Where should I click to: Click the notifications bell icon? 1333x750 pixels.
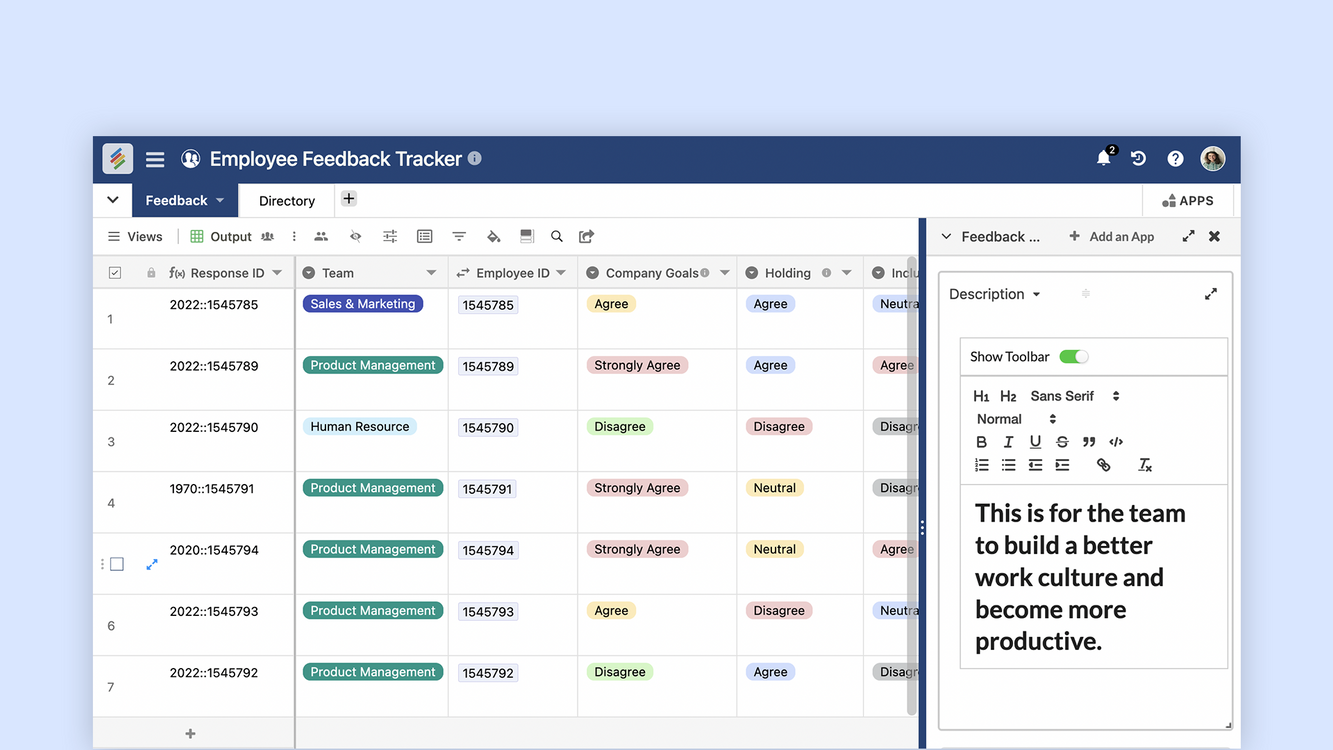tap(1103, 159)
